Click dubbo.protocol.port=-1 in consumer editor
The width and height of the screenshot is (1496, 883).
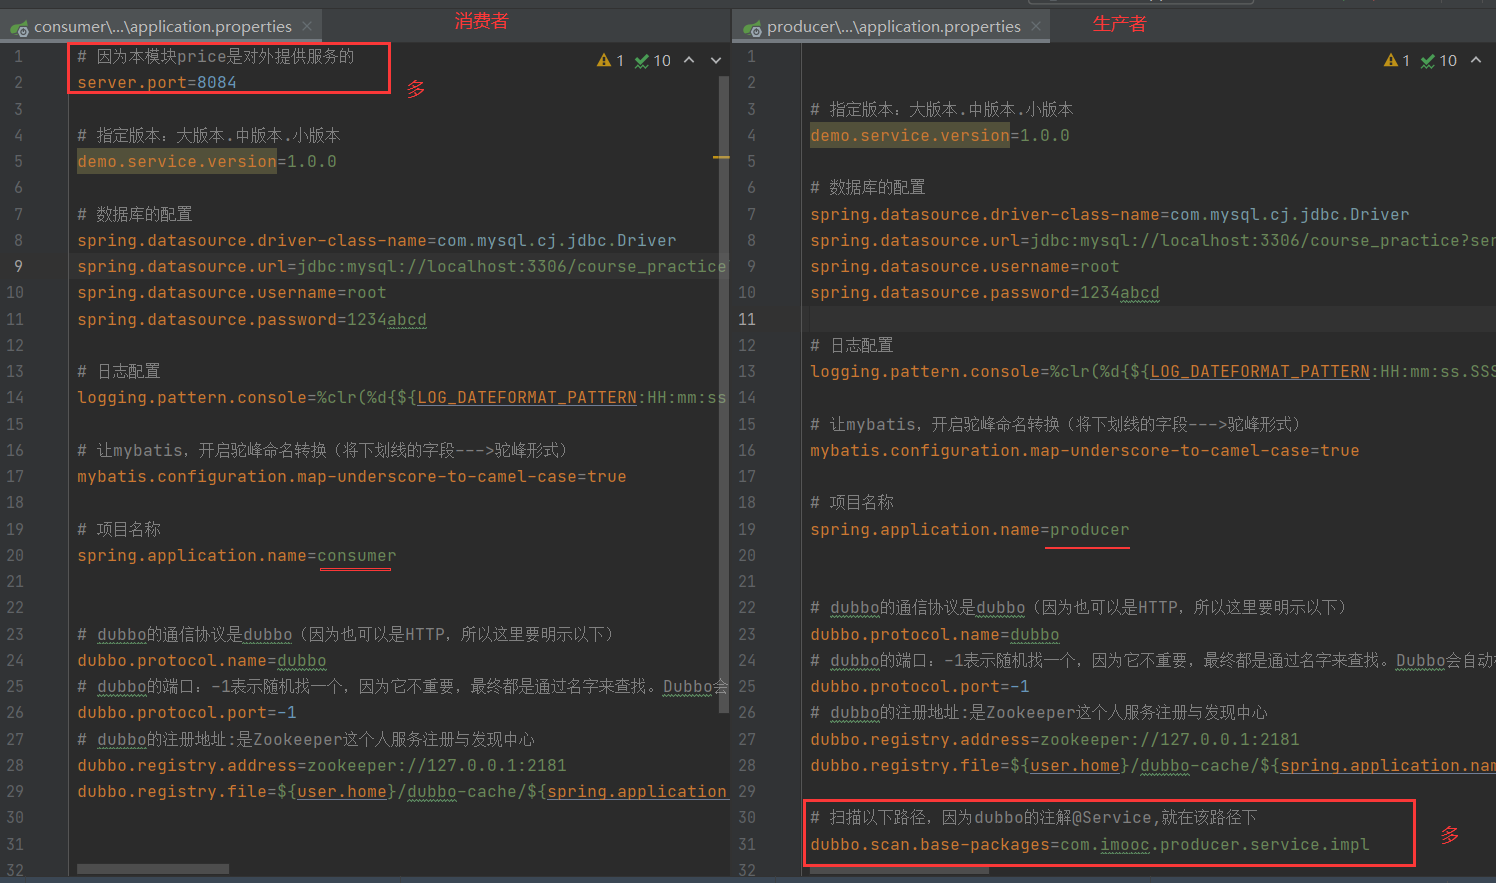pyautogui.click(x=187, y=713)
